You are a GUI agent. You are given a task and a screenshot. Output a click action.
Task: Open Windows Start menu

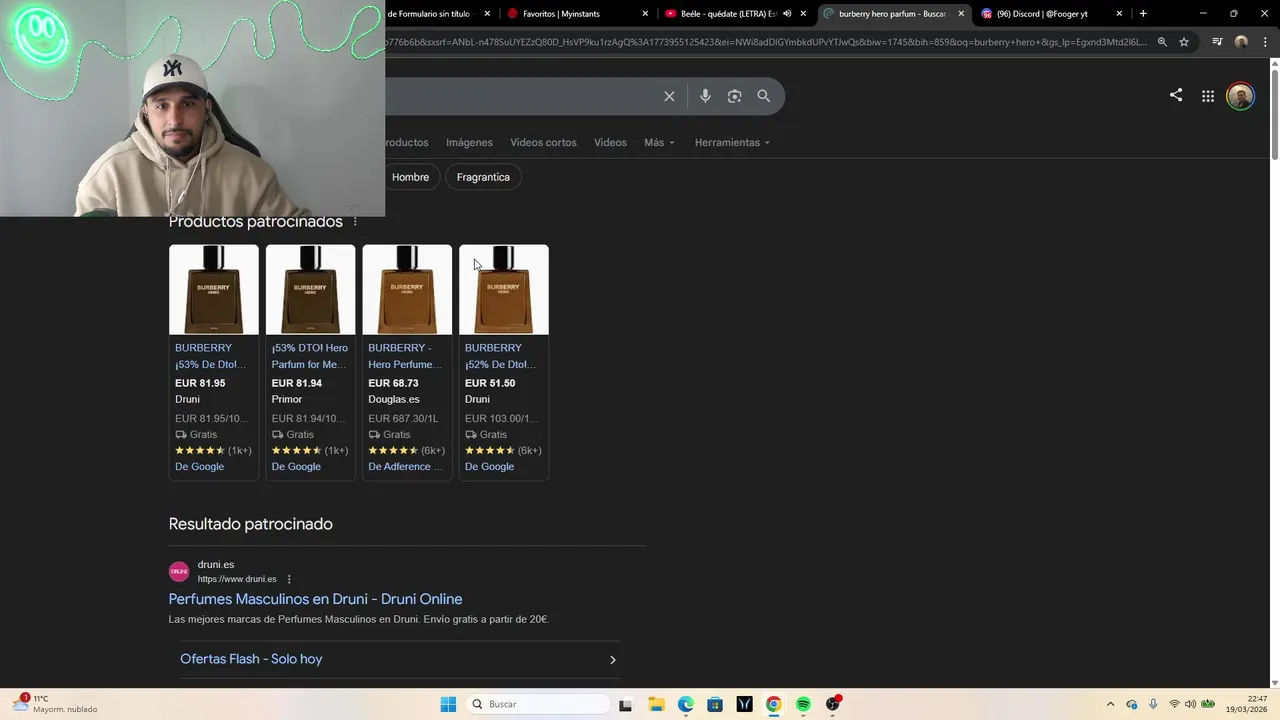[448, 704]
